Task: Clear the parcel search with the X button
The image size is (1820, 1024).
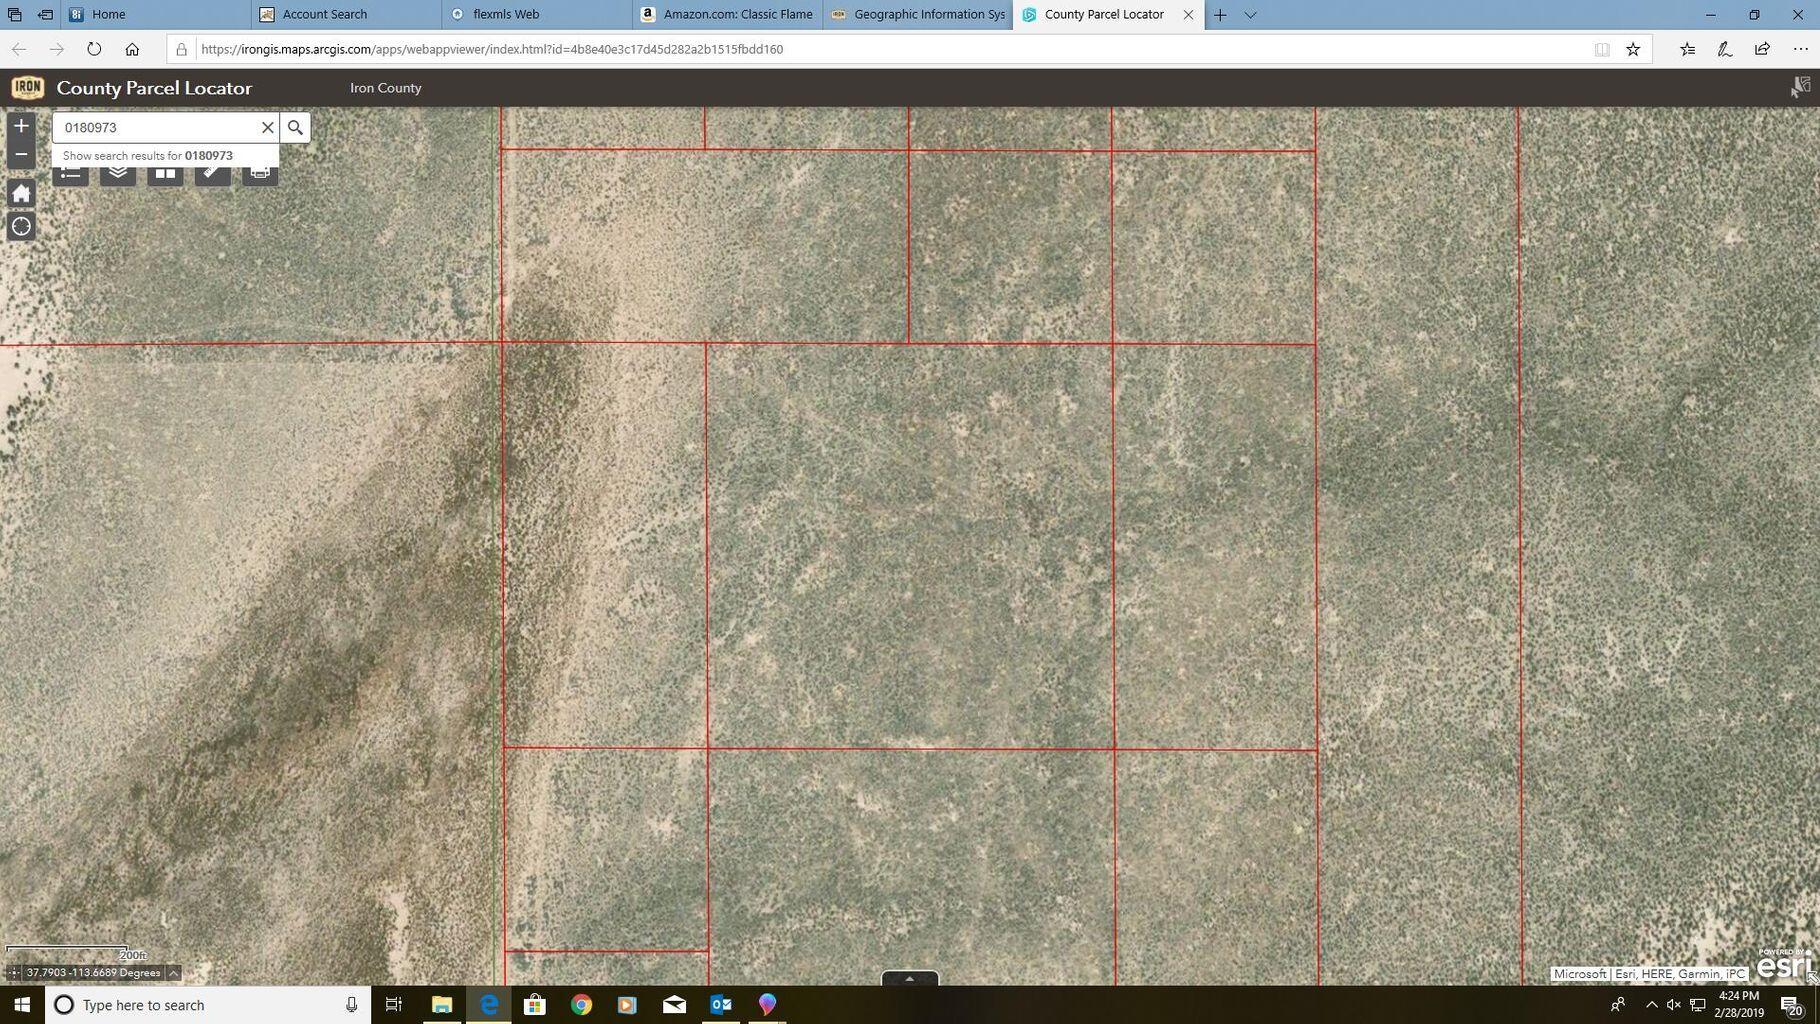Action: (x=267, y=127)
